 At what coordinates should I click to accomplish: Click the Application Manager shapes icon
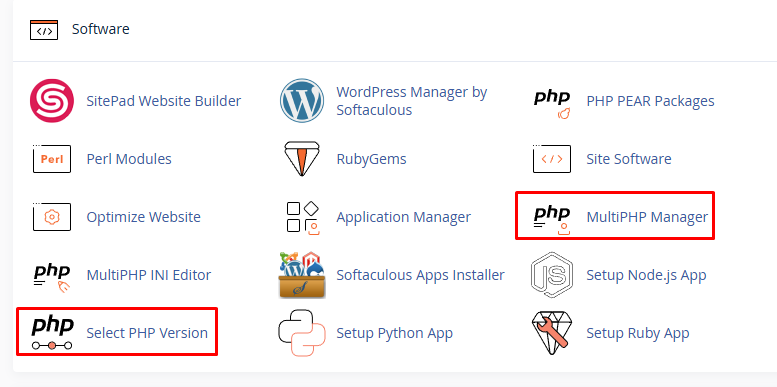pyautogui.click(x=302, y=217)
